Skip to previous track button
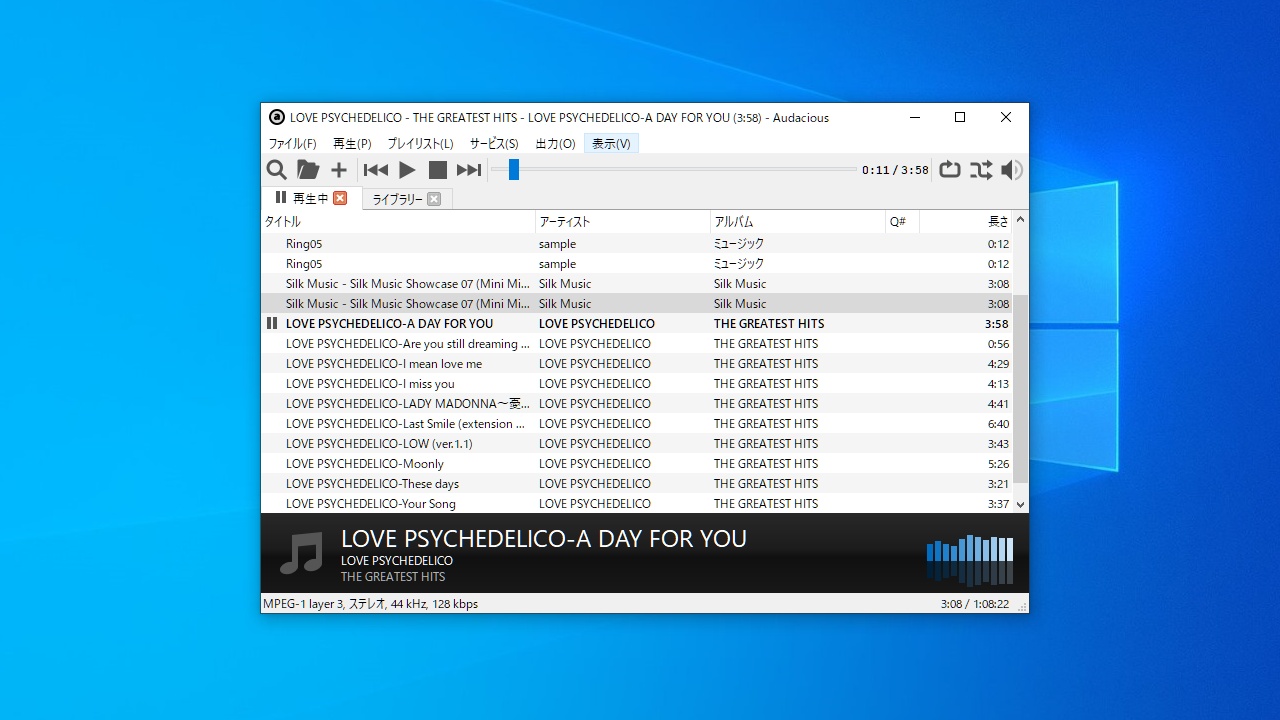The height and width of the screenshot is (720, 1280). (x=376, y=170)
